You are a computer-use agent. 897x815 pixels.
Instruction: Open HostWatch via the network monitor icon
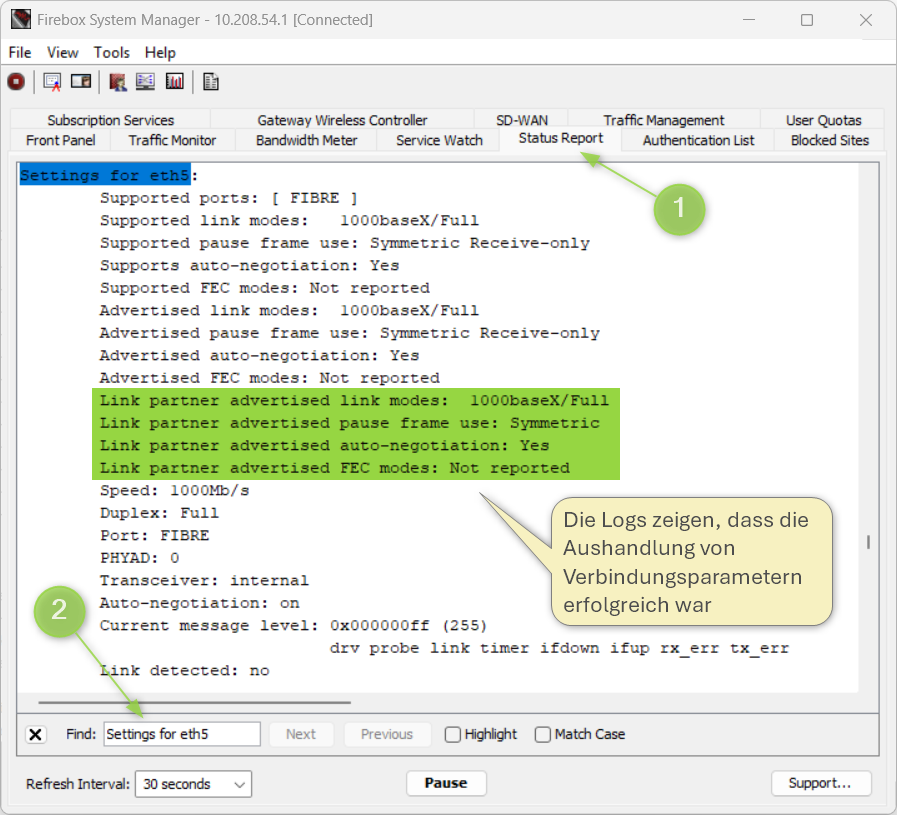(x=146, y=82)
